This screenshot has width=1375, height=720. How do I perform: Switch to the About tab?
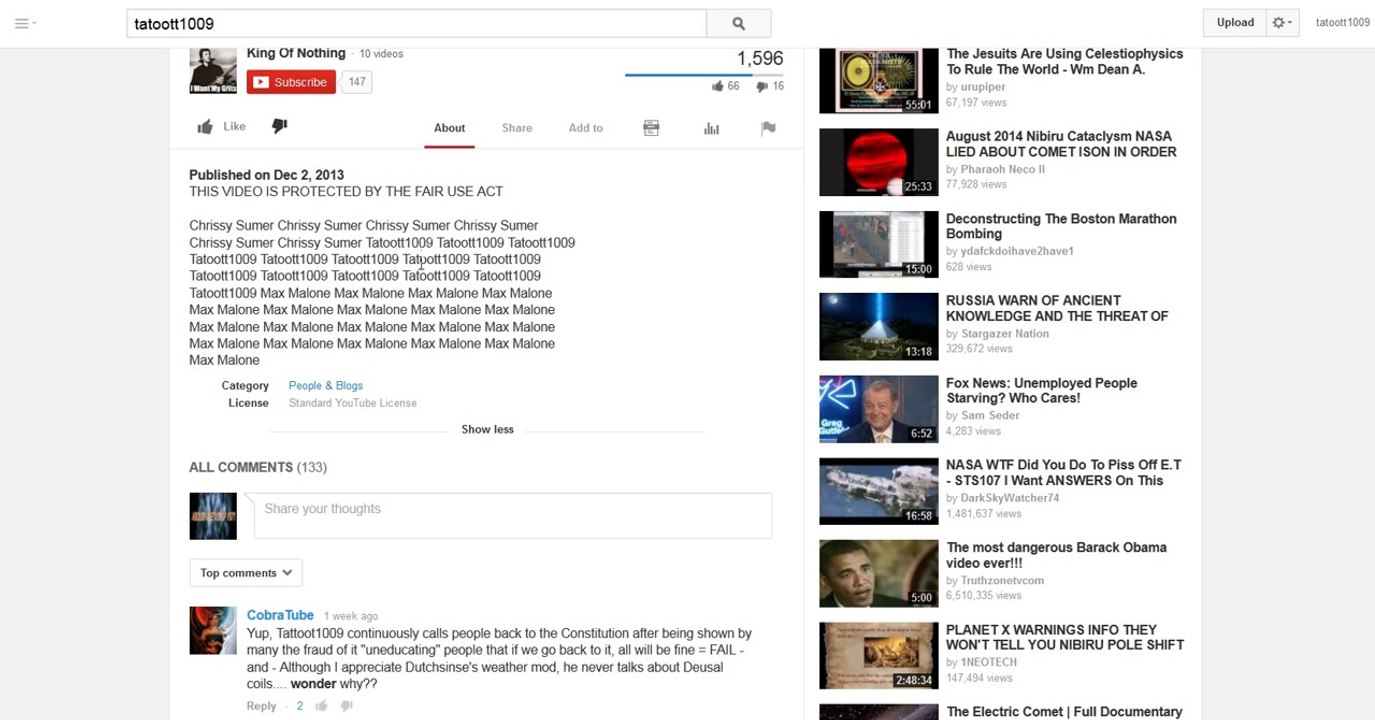click(449, 128)
